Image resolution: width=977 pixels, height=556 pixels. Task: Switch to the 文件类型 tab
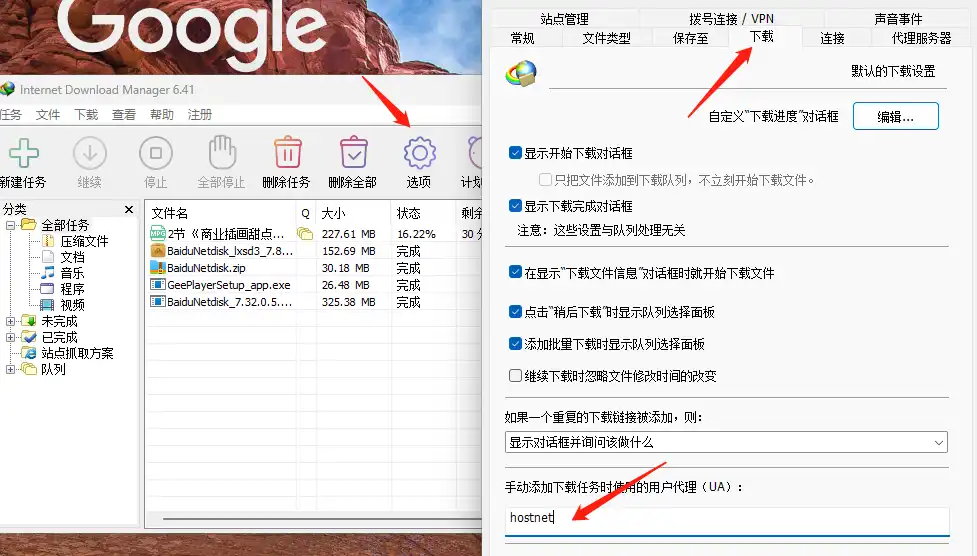coord(606,38)
